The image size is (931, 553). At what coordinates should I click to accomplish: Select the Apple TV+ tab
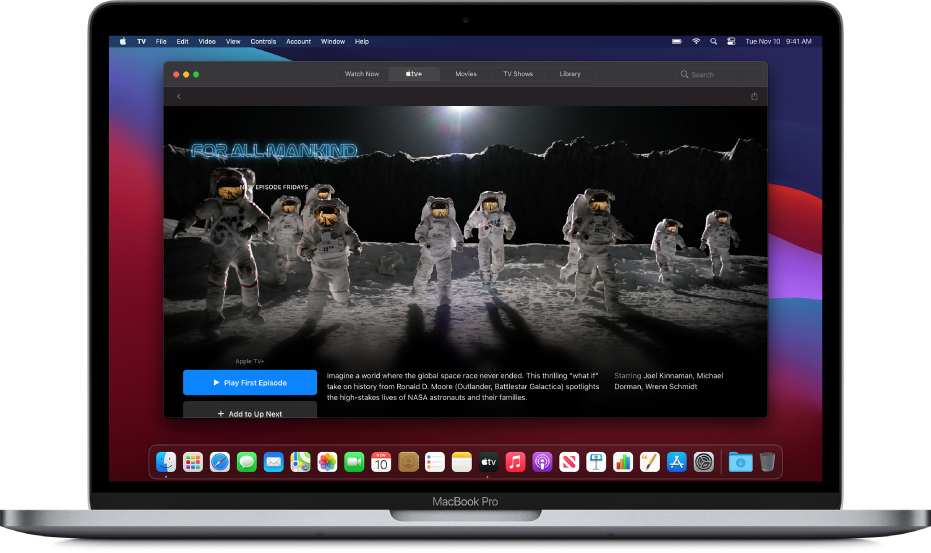pos(414,74)
